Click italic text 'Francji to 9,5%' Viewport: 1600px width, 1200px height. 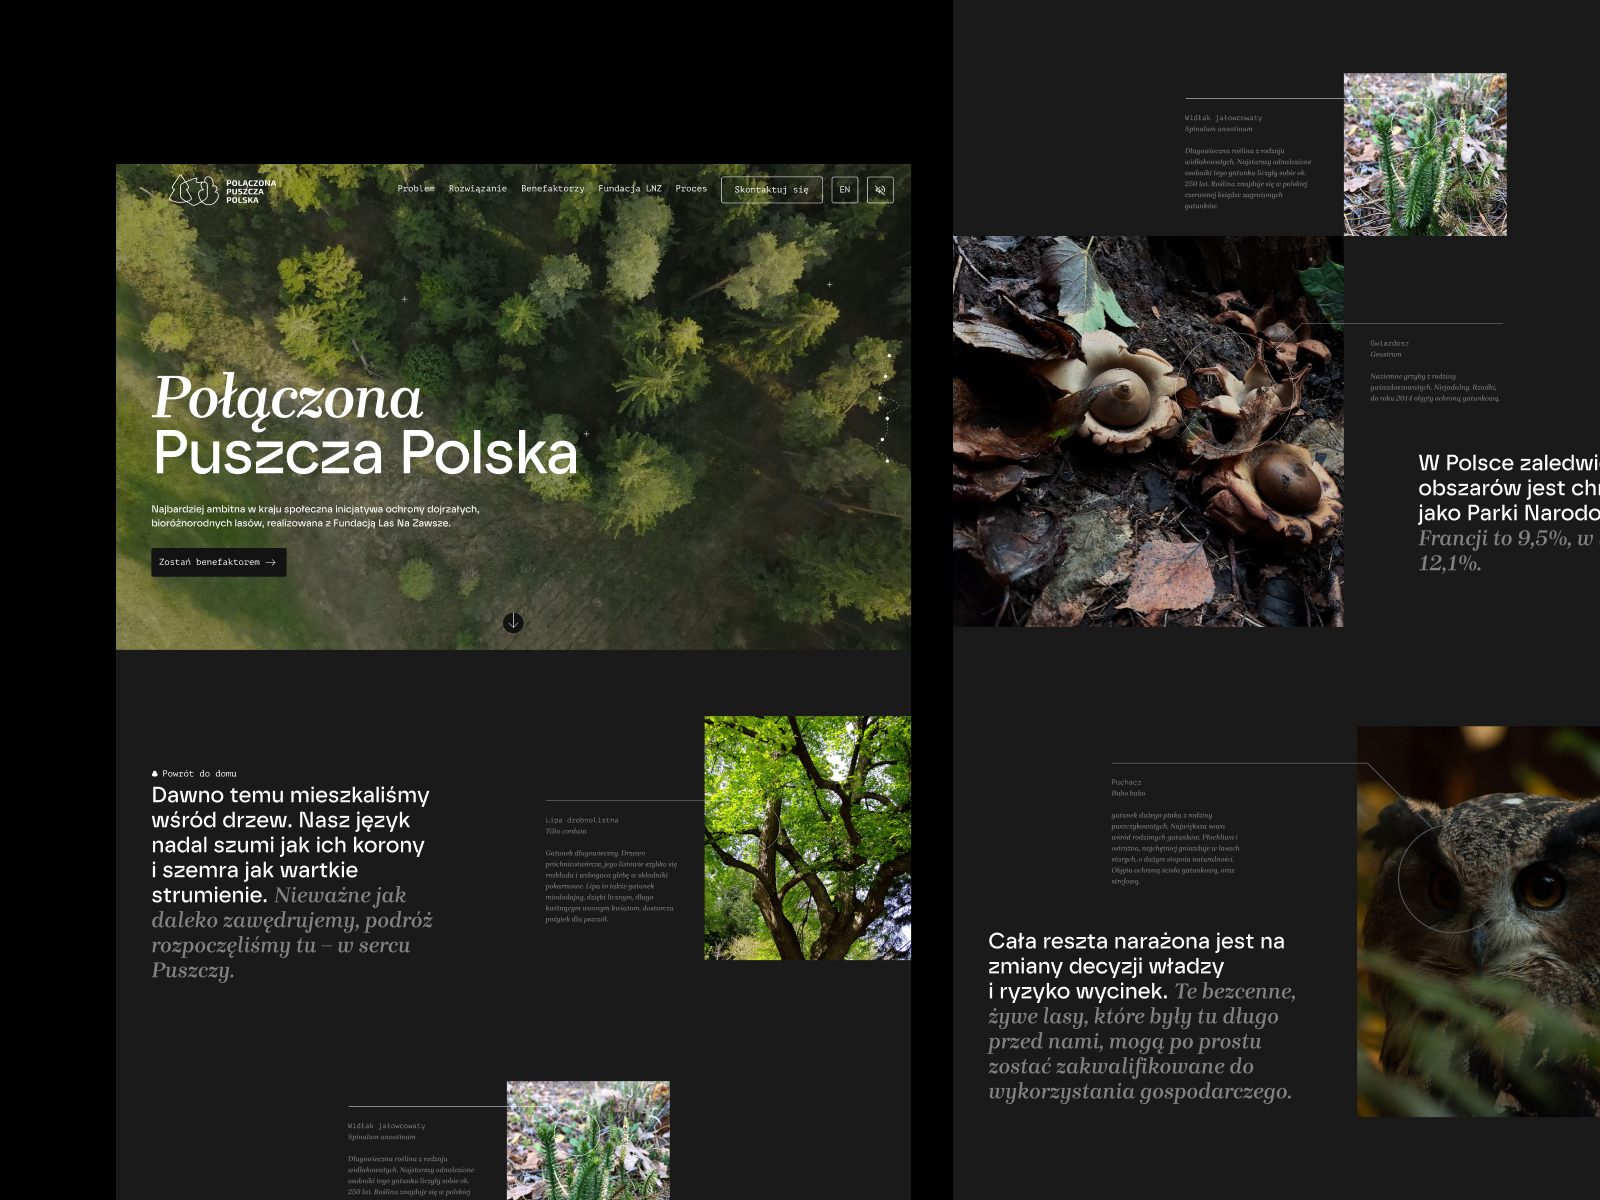coord(1509,550)
